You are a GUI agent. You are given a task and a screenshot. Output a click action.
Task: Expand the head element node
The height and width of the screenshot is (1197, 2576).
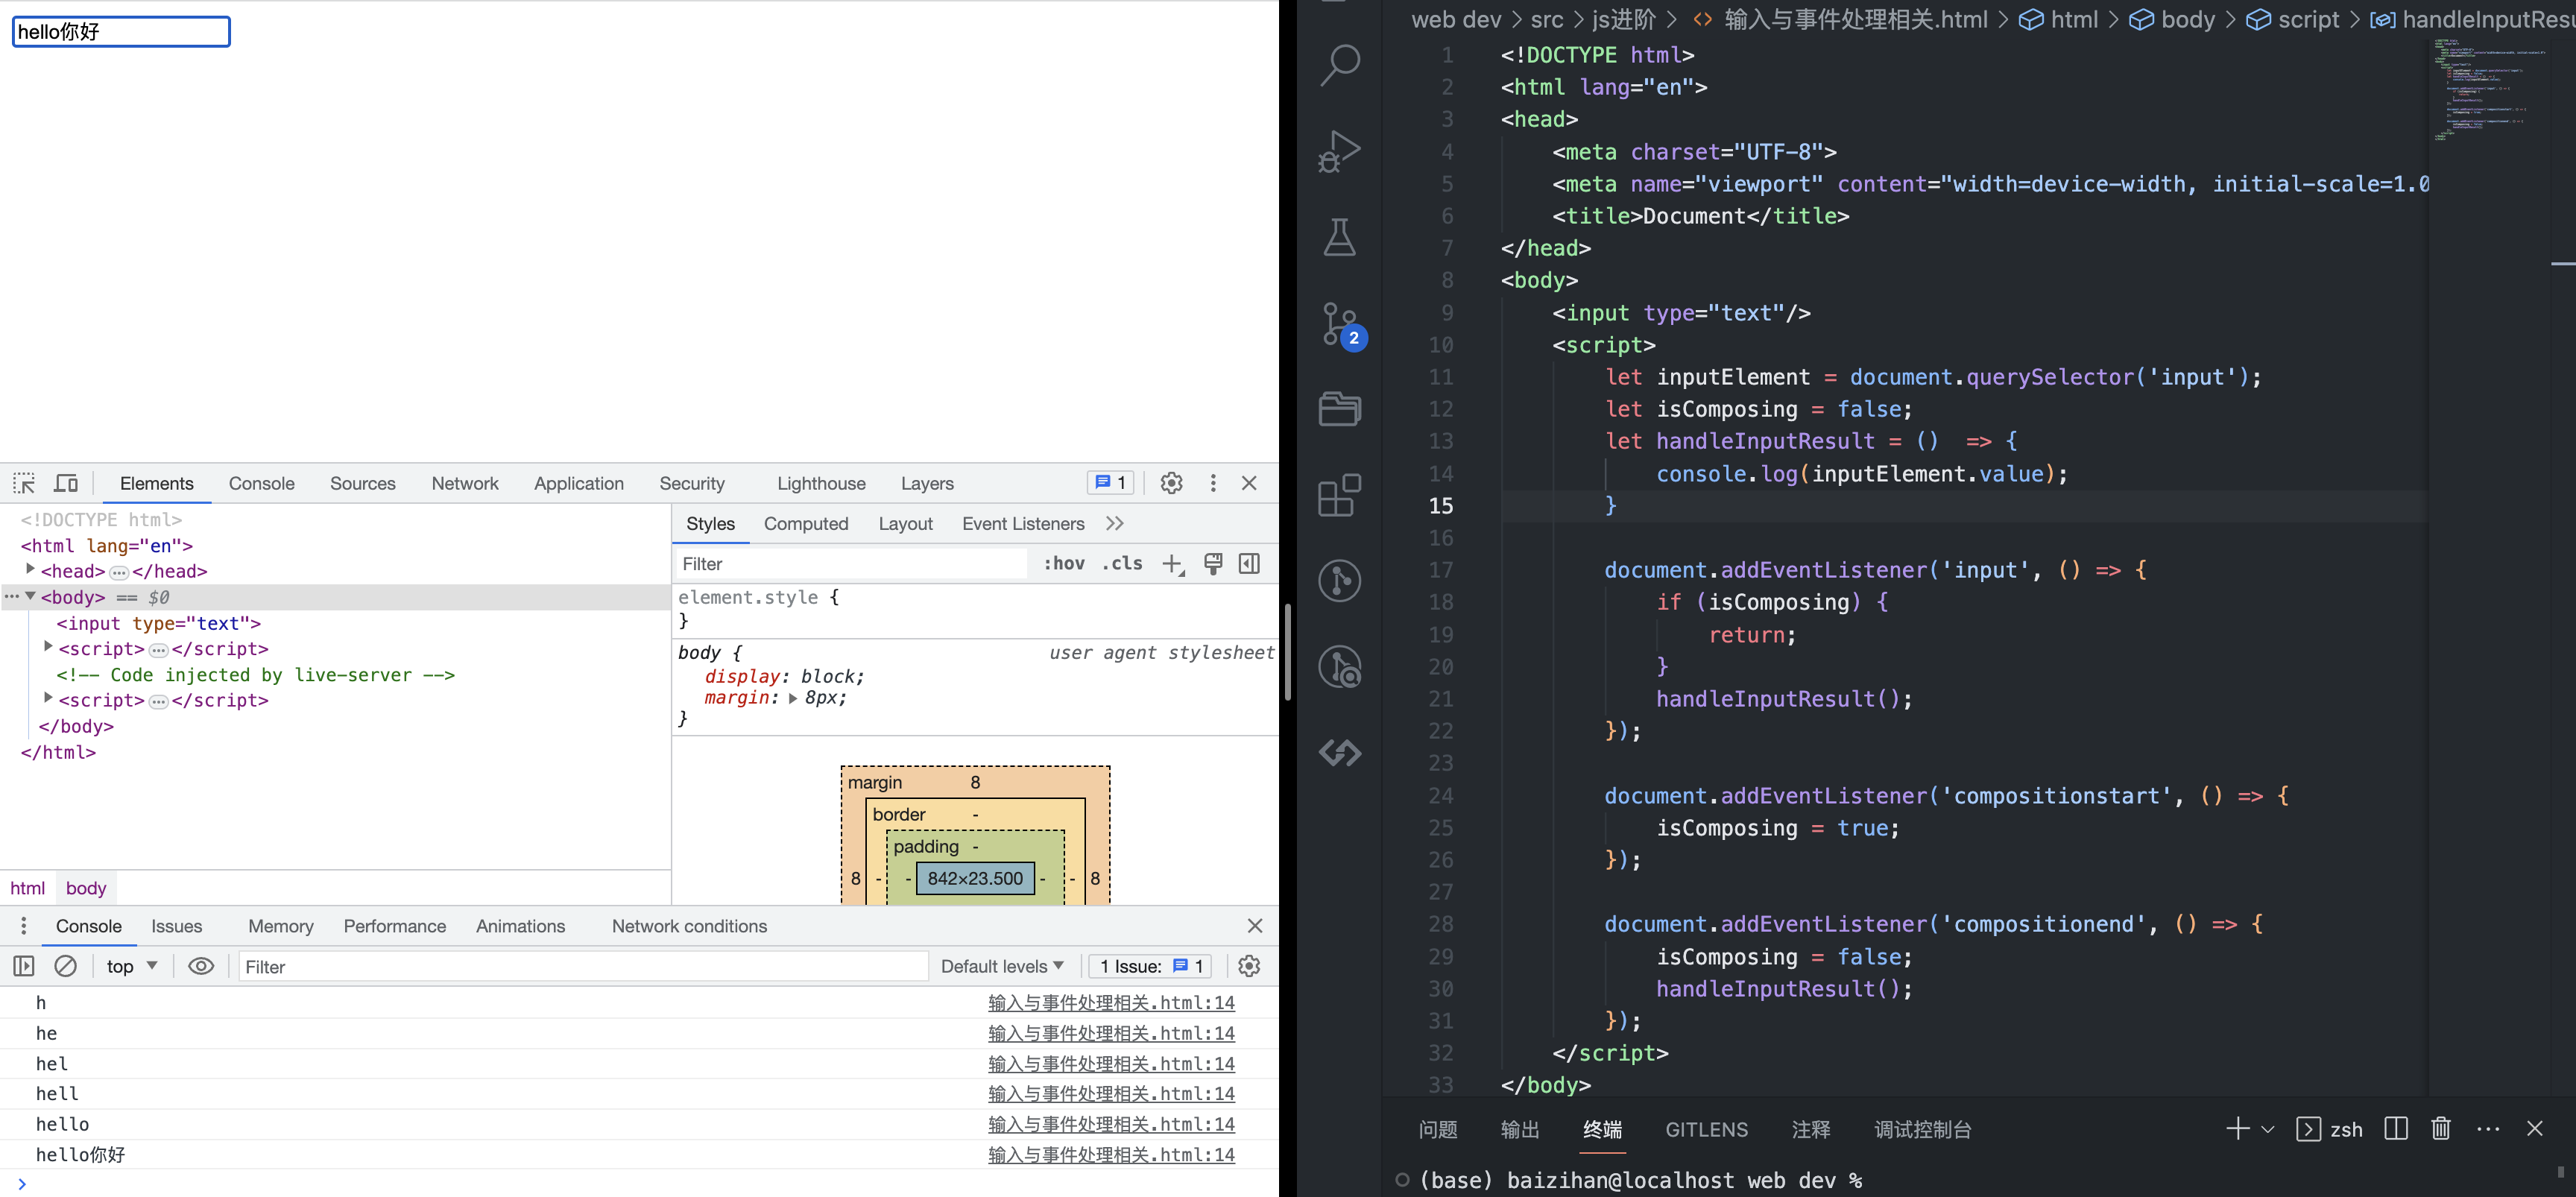[30, 570]
